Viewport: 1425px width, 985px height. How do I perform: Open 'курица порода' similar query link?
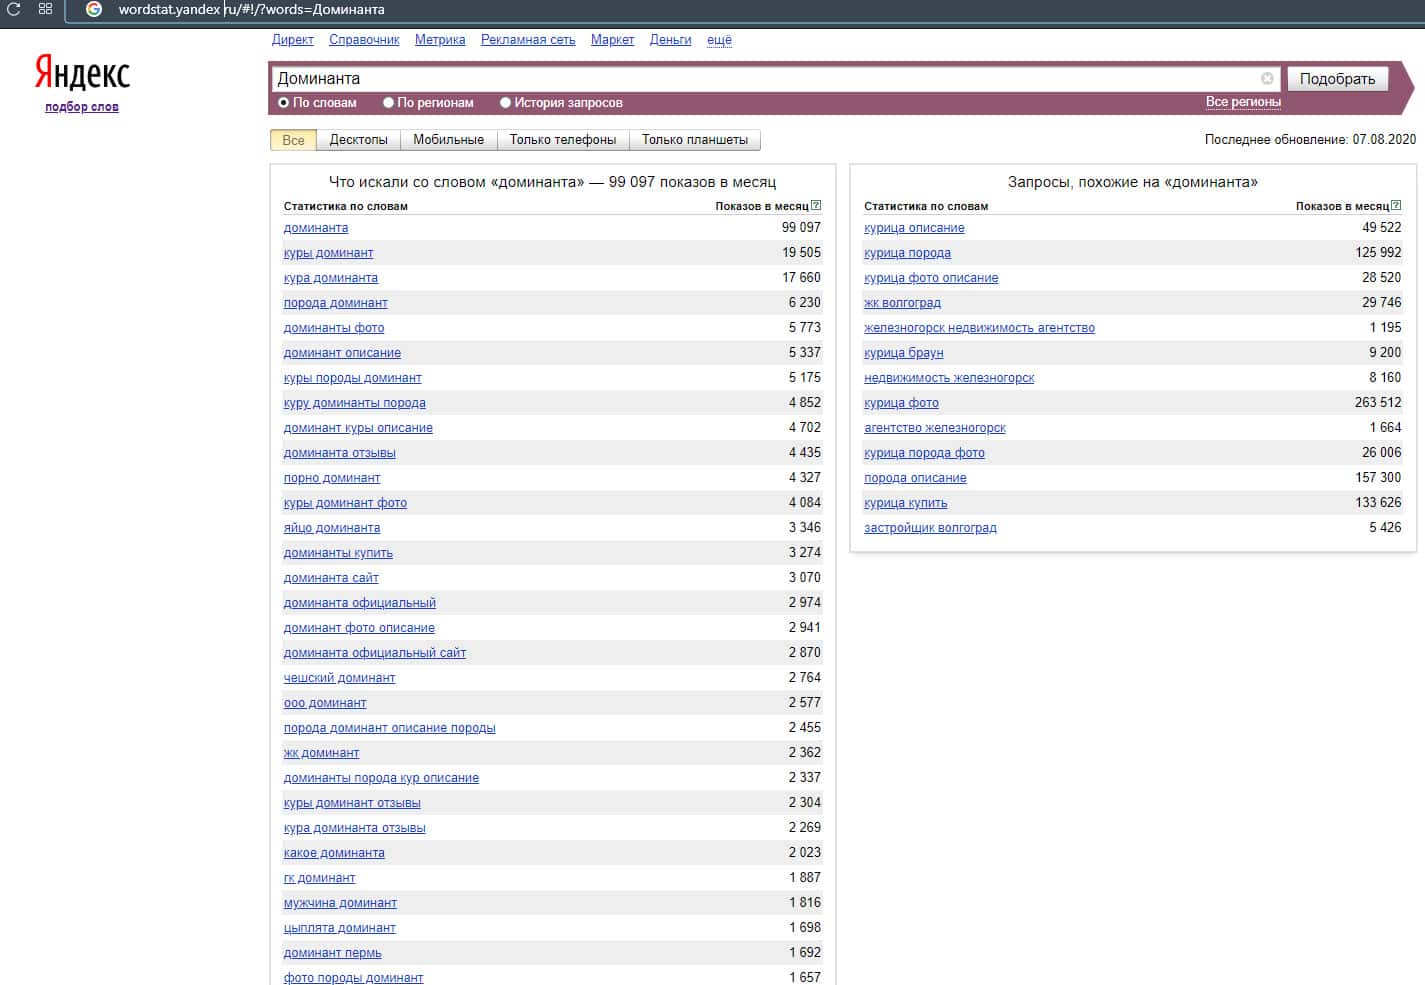click(907, 253)
